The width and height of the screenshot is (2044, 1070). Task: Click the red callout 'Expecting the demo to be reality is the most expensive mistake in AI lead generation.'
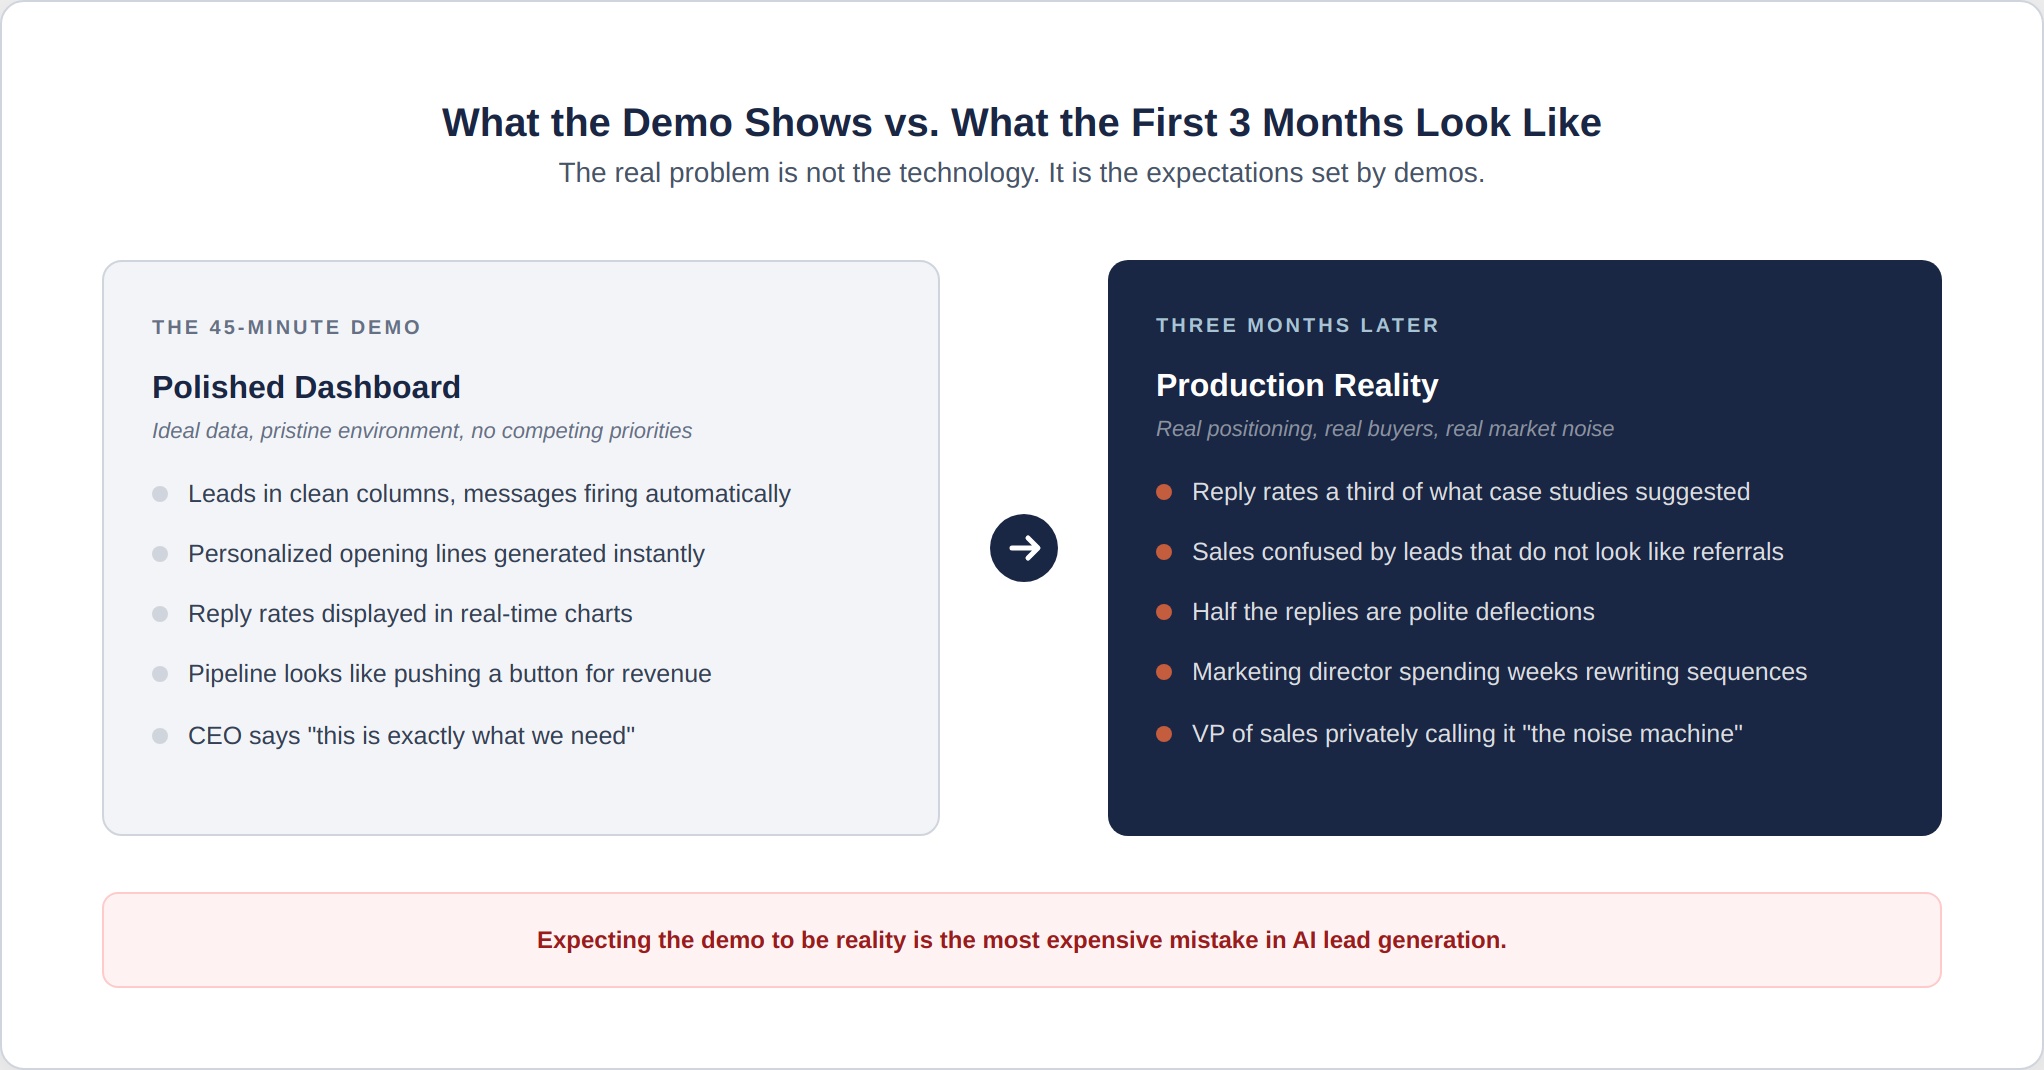[x=1021, y=940]
